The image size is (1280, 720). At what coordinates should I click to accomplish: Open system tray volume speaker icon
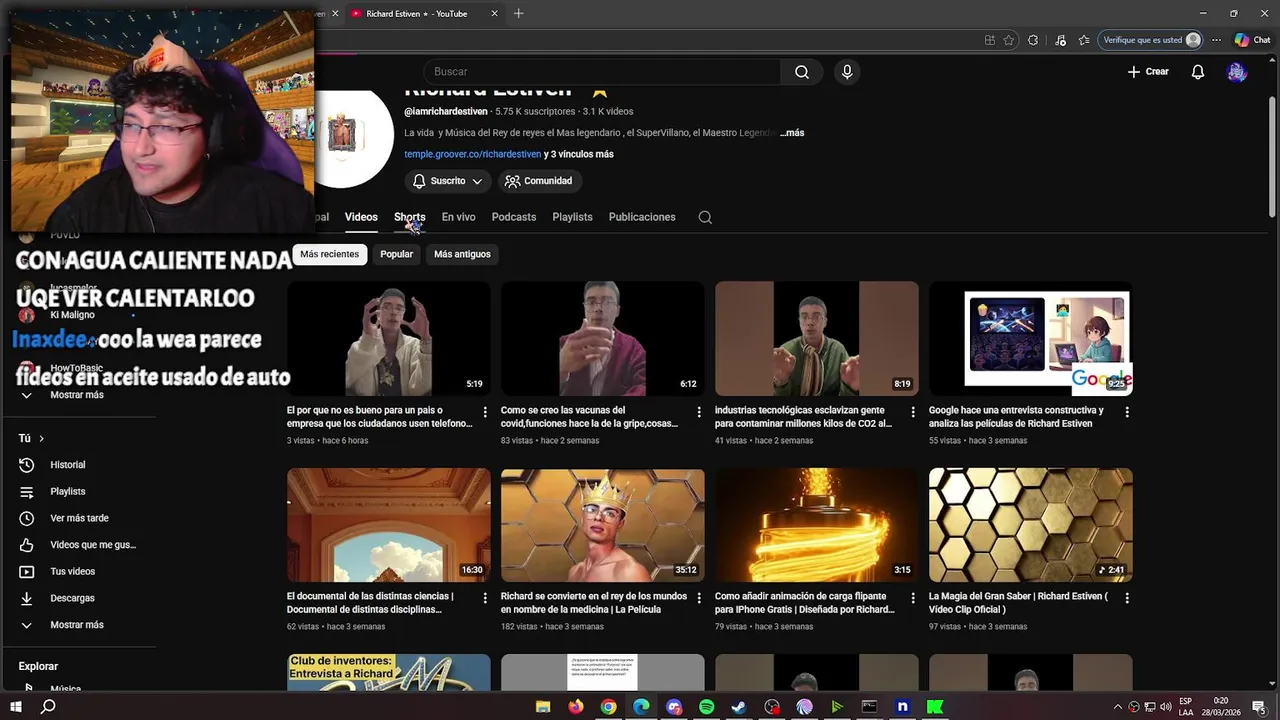(1165, 707)
